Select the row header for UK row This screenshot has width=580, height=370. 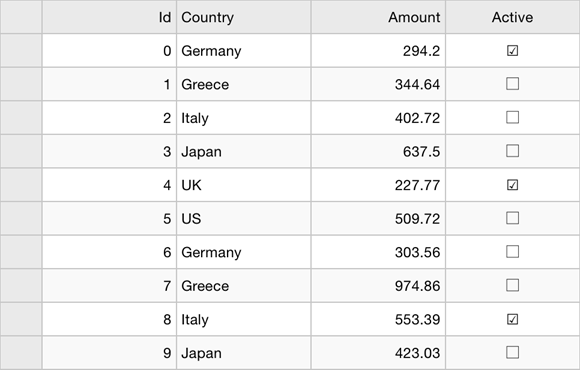click(21, 185)
